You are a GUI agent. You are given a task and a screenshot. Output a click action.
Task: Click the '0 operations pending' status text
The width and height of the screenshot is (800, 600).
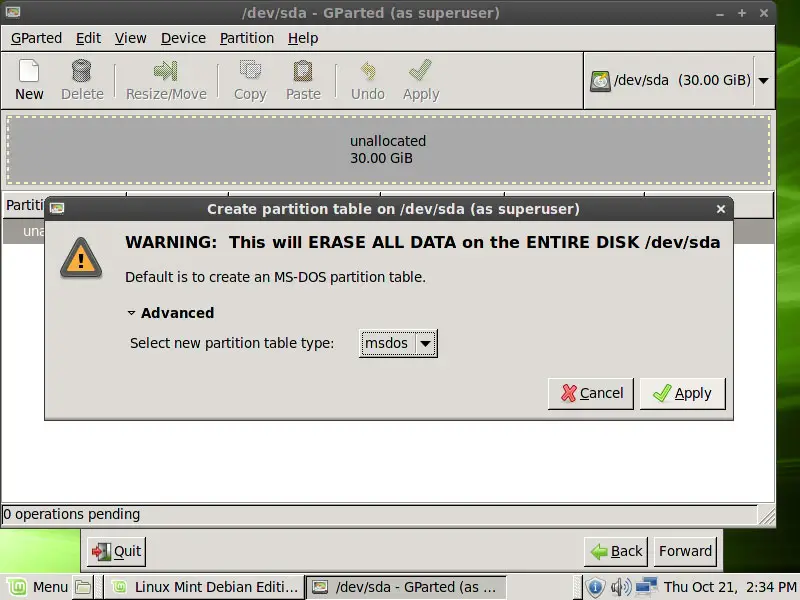click(x=71, y=514)
